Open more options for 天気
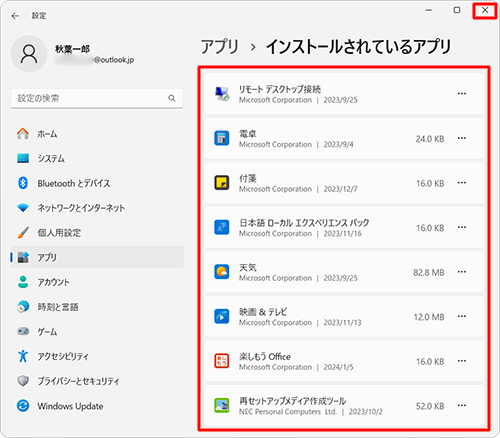Image resolution: width=500 pixels, height=438 pixels. (462, 272)
